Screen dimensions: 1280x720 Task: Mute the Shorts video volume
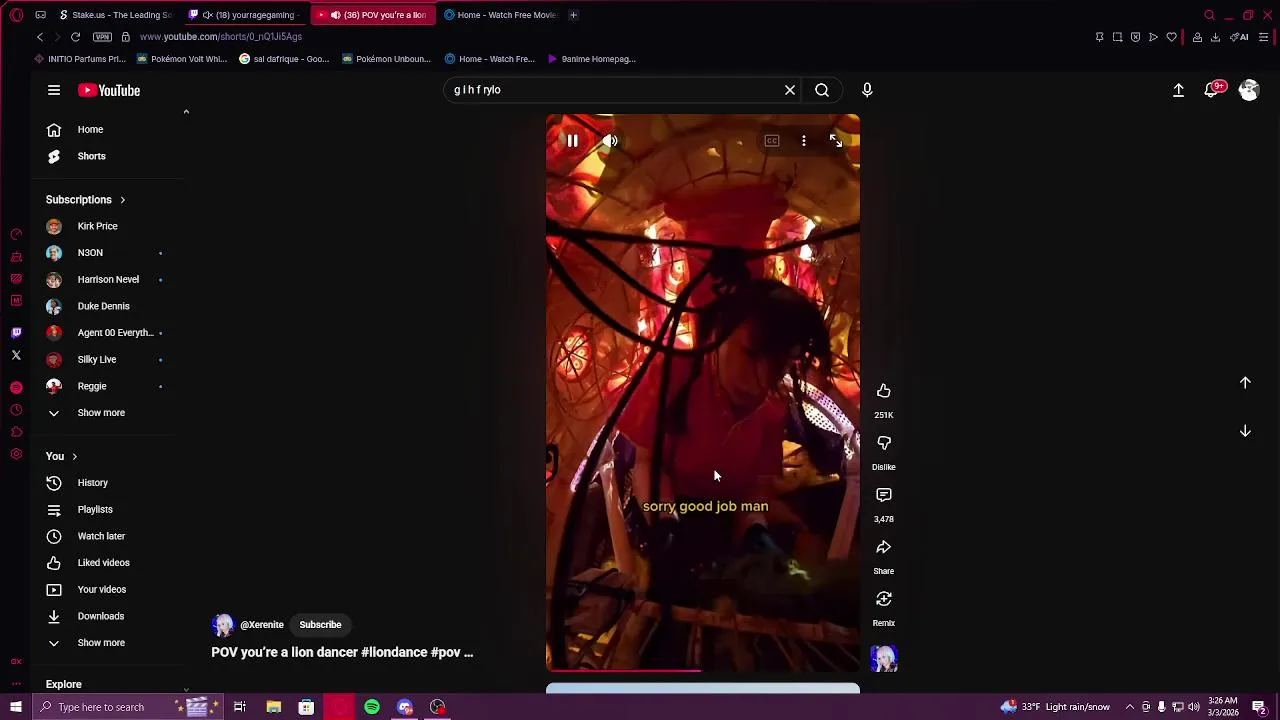(x=610, y=141)
